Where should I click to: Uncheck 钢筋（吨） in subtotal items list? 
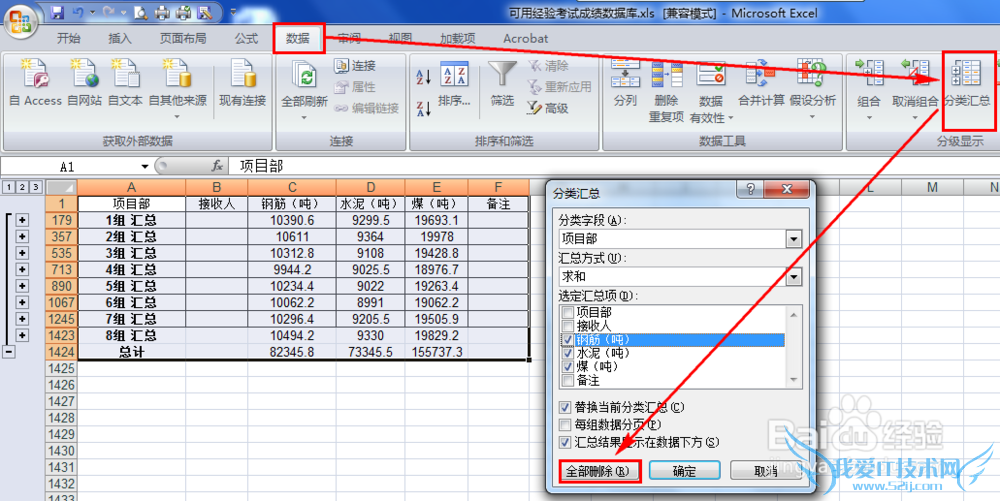[x=568, y=340]
